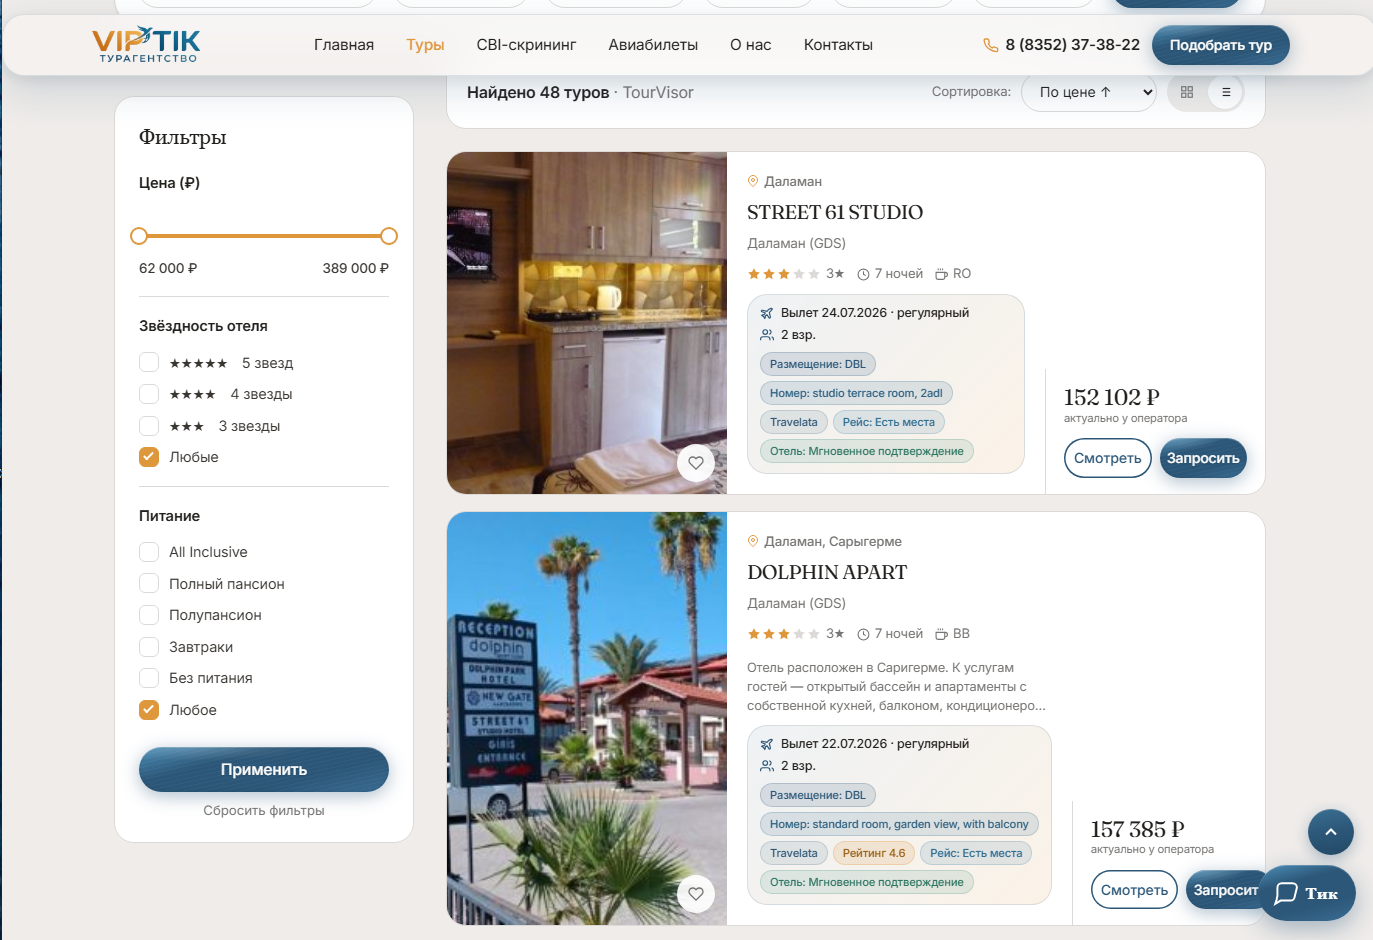
Task: Open the СВI-скрининг navigation item
Action: pyautogui.click(x=526, y=45)
